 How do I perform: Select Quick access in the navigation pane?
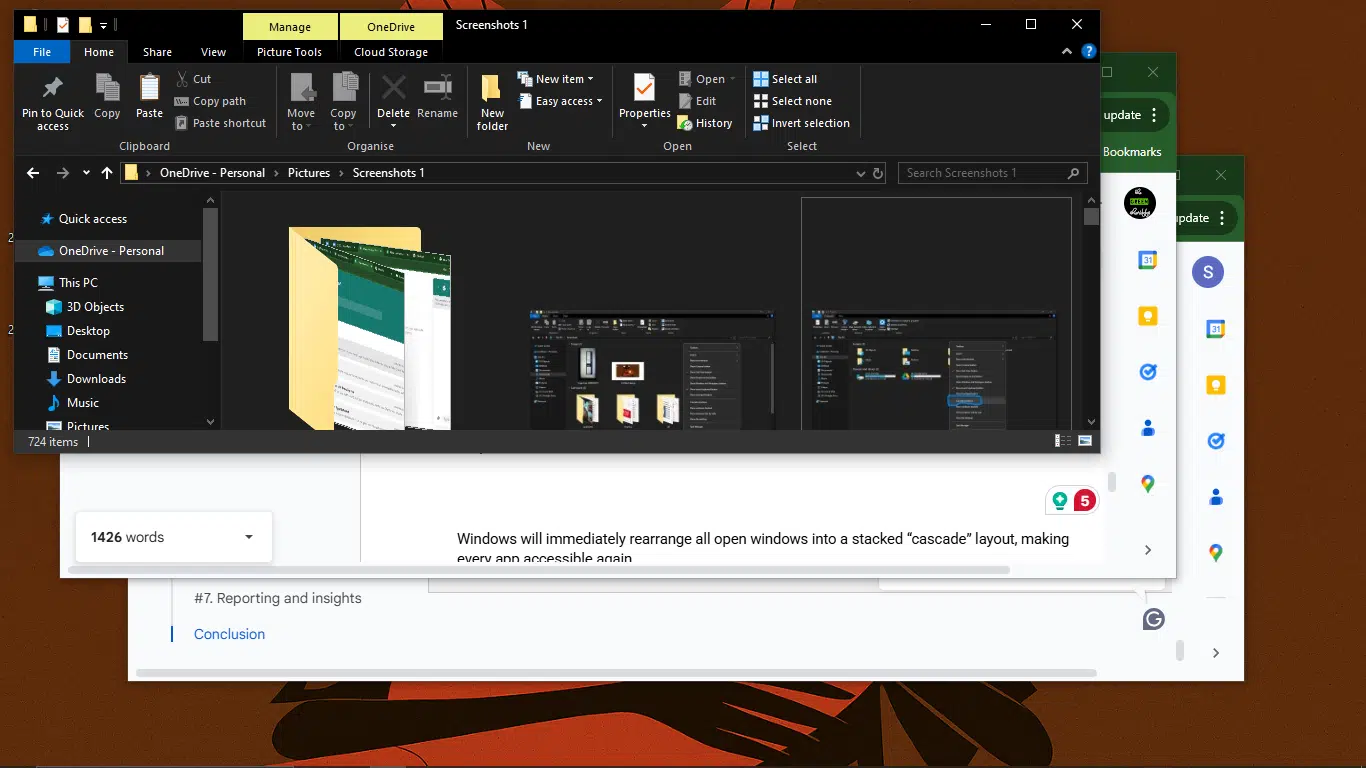point(93,219)
